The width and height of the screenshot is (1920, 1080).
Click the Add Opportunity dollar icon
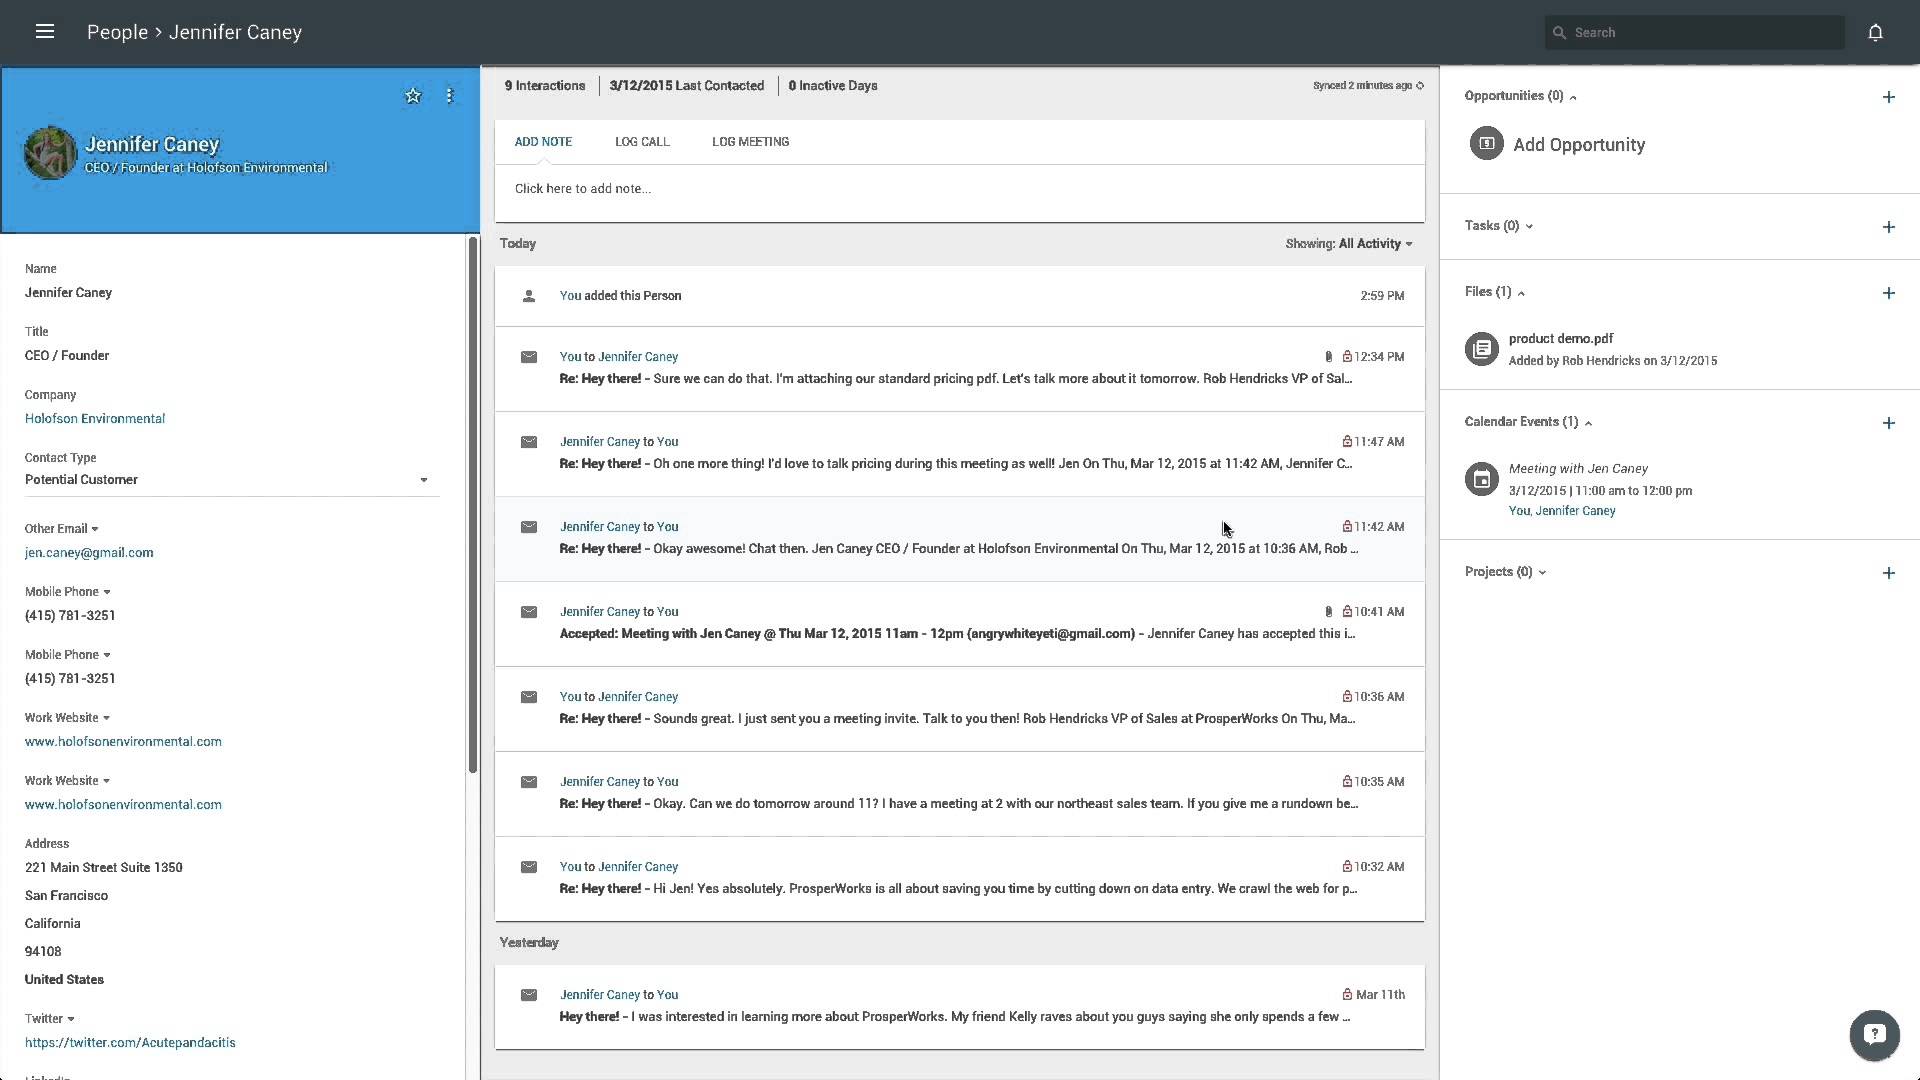(1486, 143)
